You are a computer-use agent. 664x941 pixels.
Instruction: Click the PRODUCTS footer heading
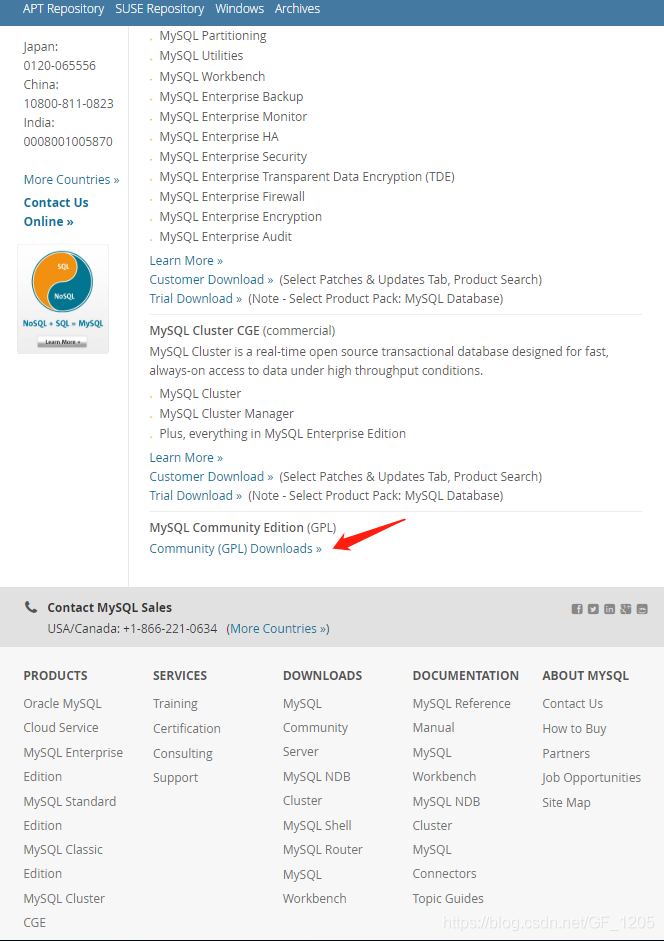[x=55, y=676]
